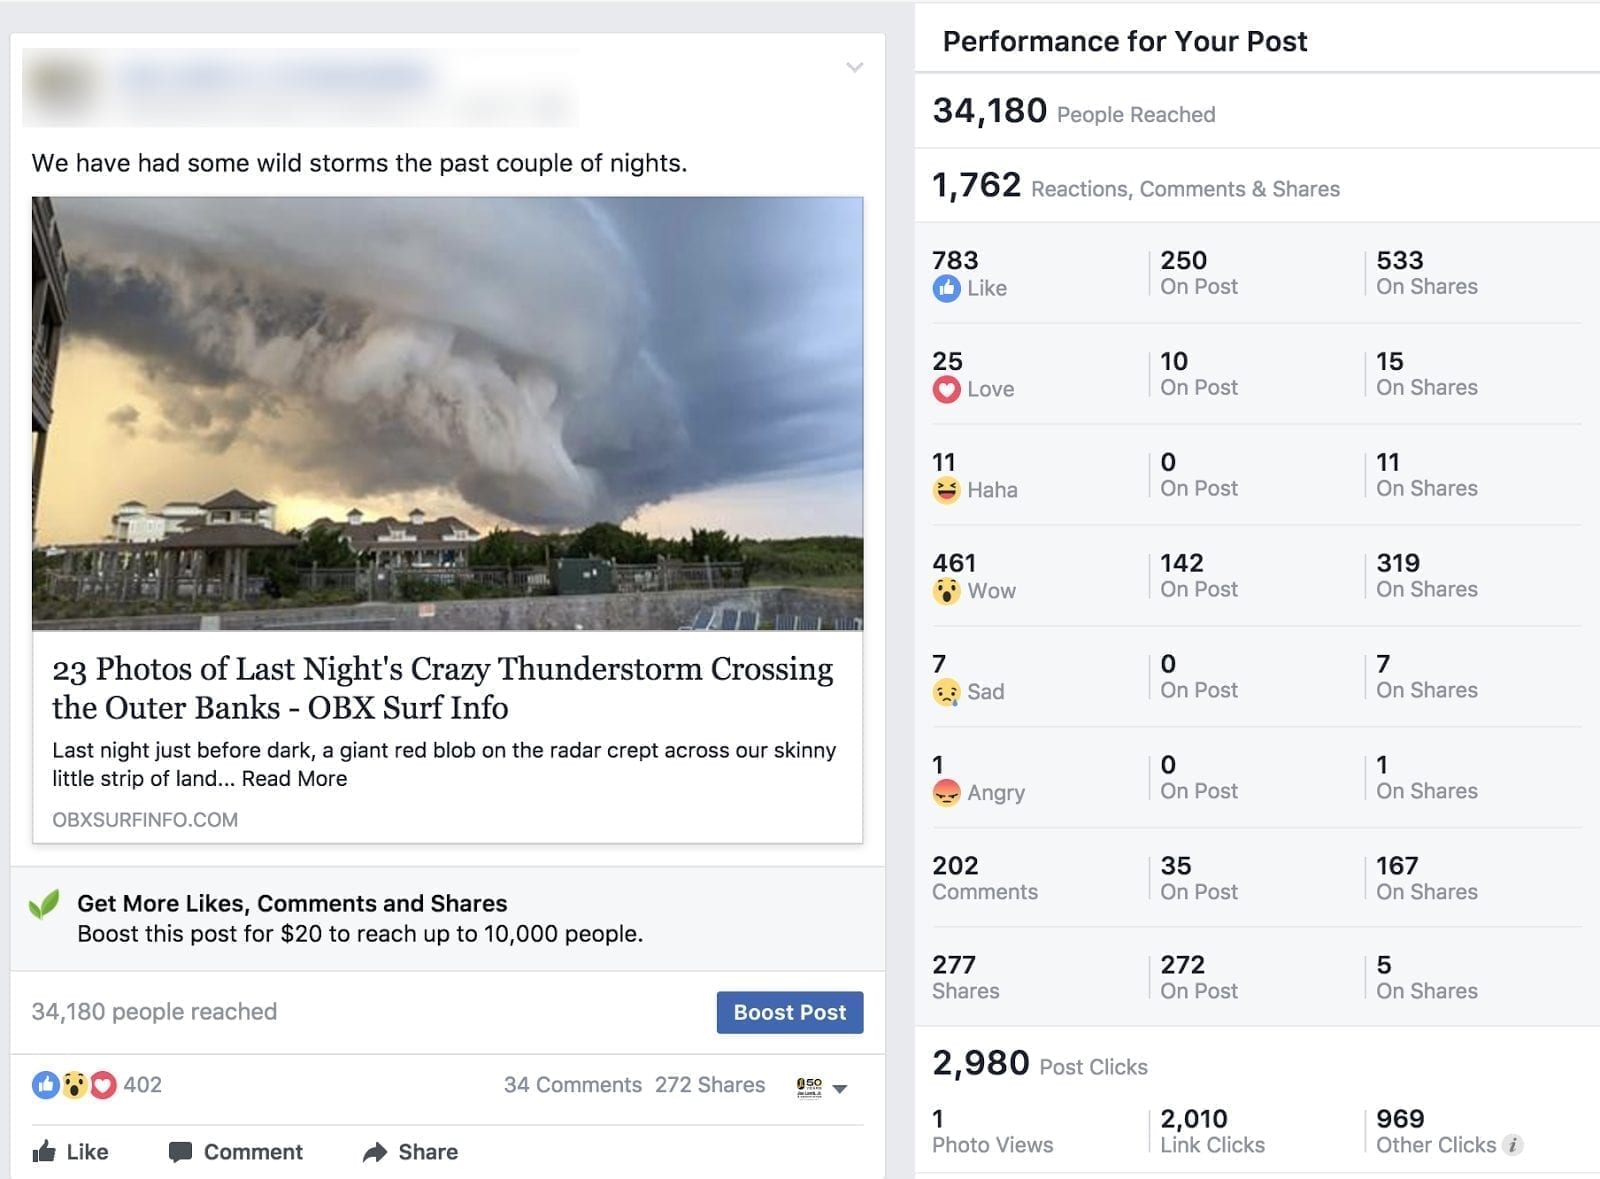Click the Love heart reaction icon
Viewport: 1600px width, 1179px height.
947,390
